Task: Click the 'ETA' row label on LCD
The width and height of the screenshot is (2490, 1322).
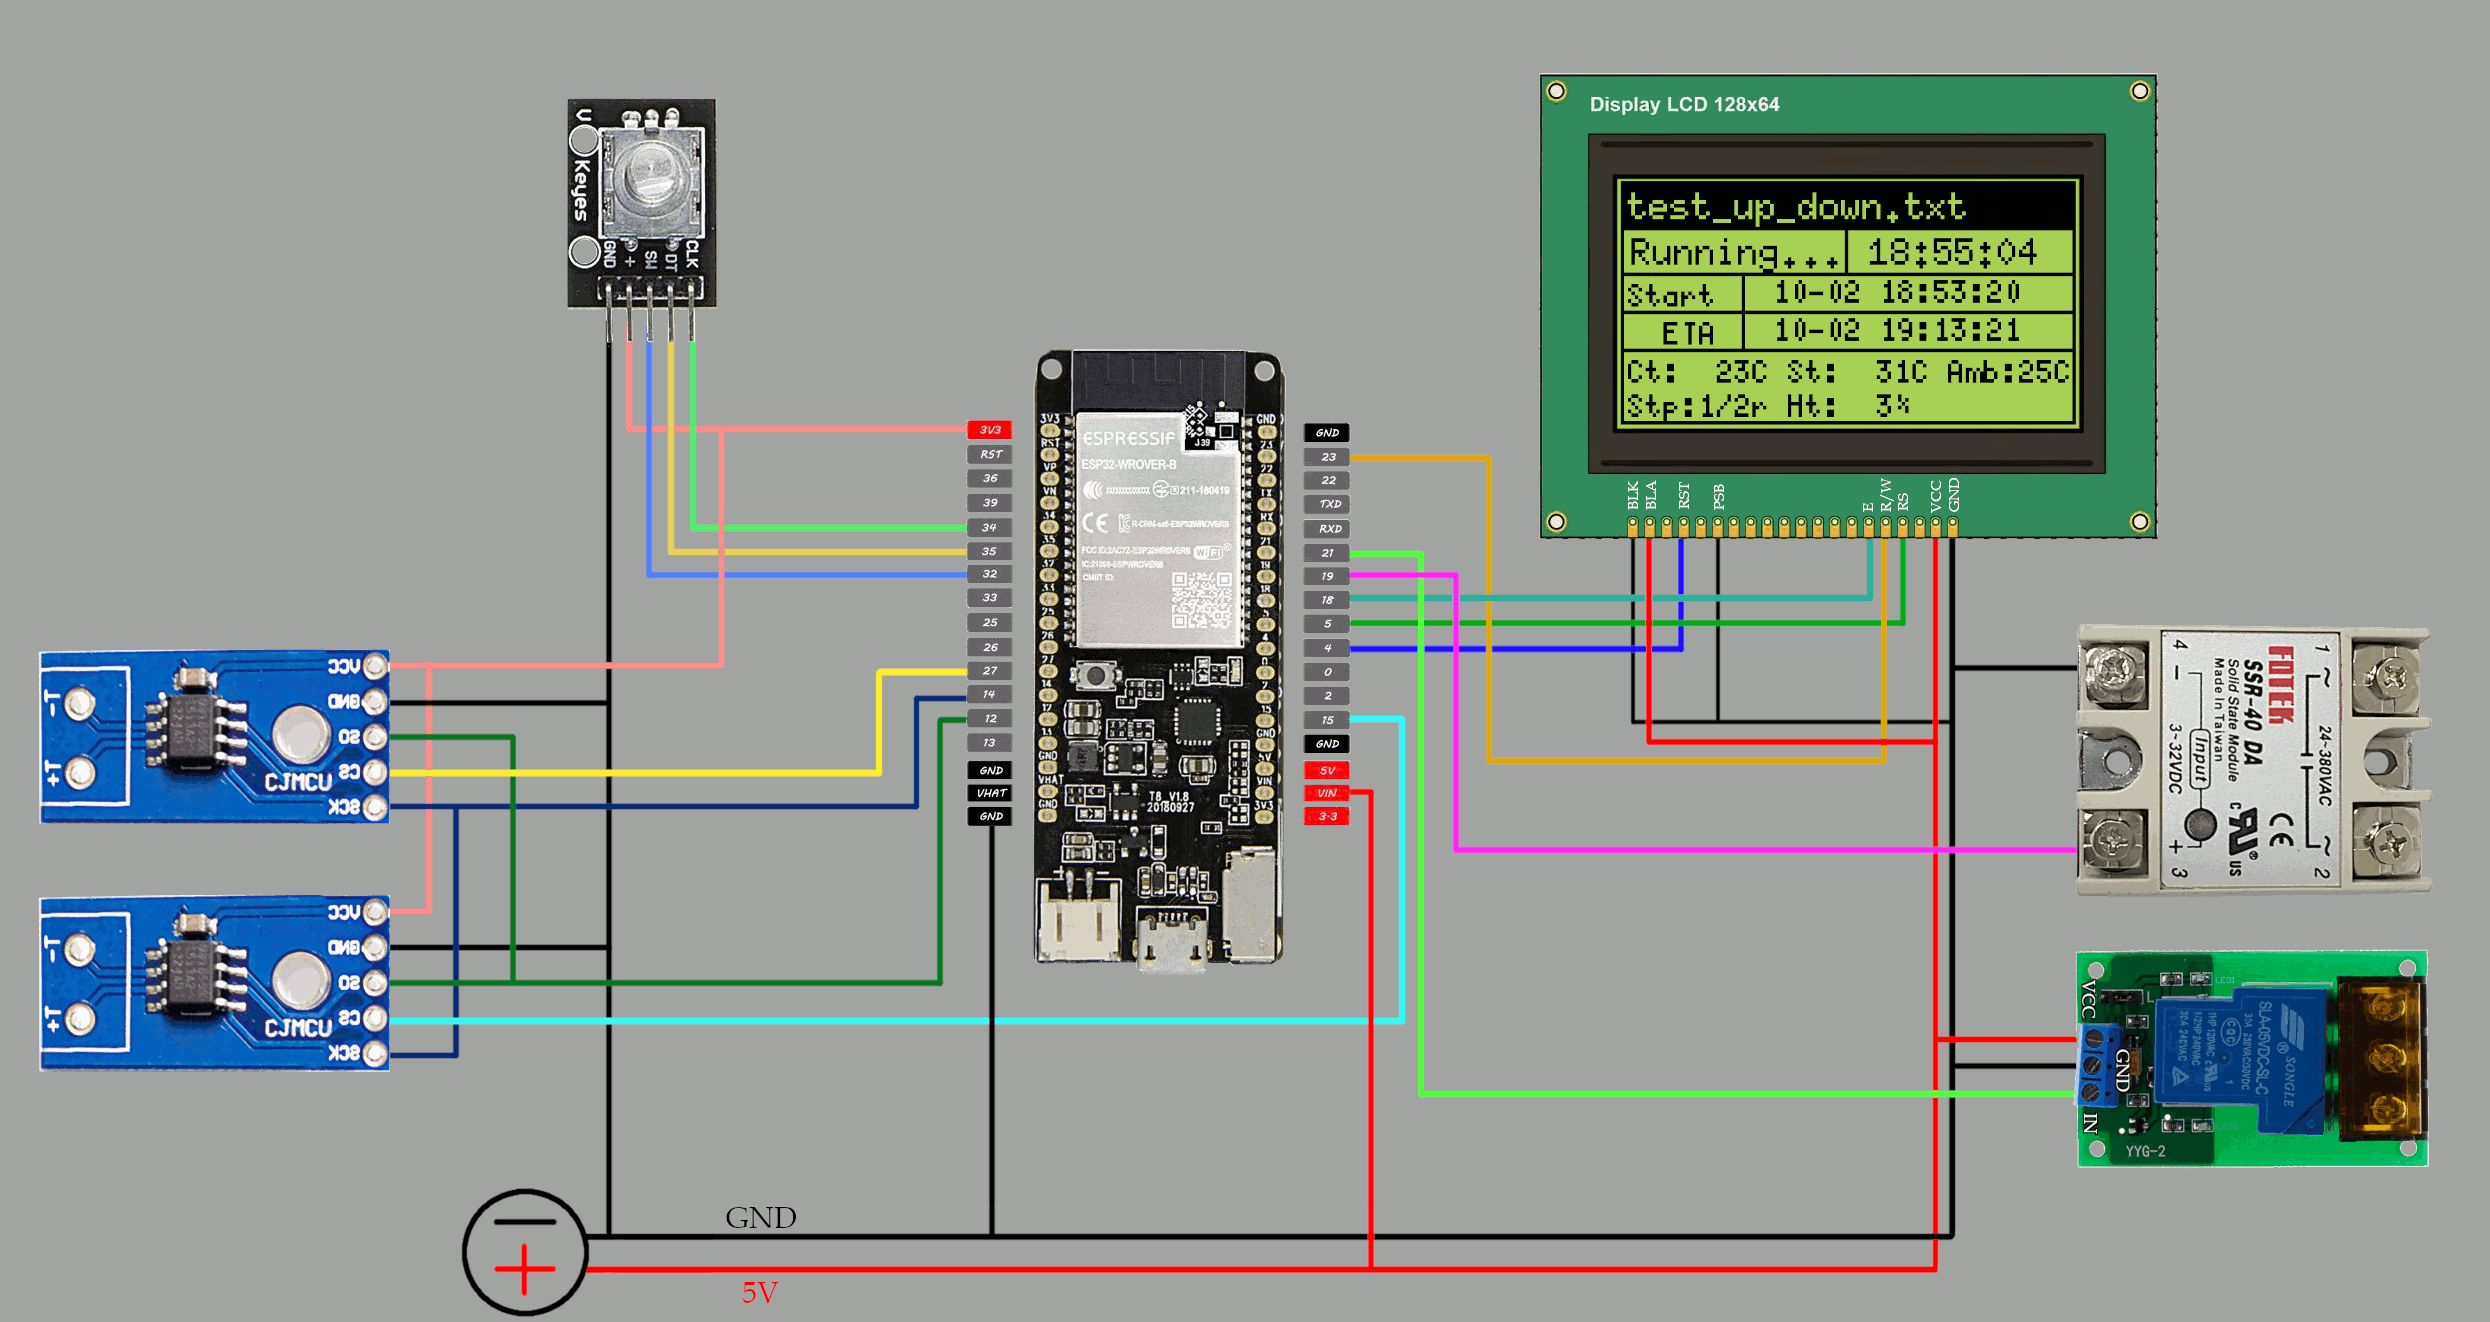Action: click(x=1687, y=333)
